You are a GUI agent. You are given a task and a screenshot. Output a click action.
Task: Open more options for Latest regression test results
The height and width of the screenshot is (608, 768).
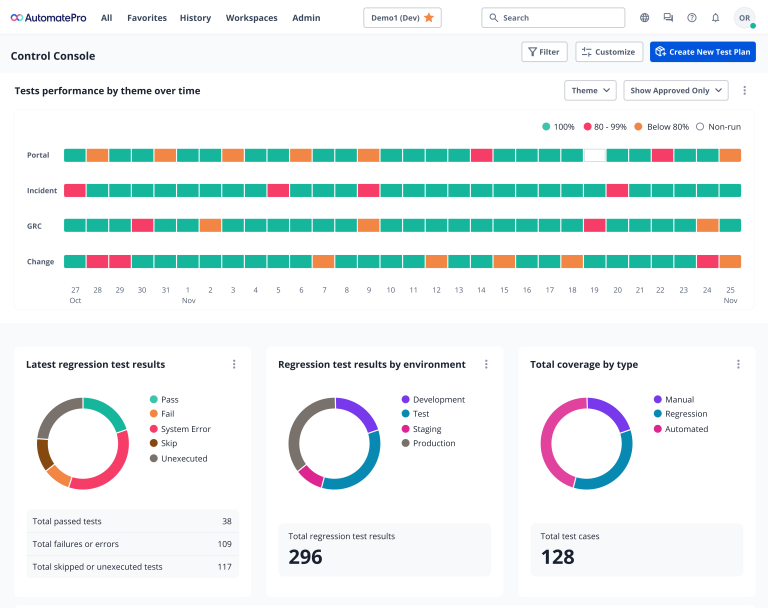click(x=234, y=365)
